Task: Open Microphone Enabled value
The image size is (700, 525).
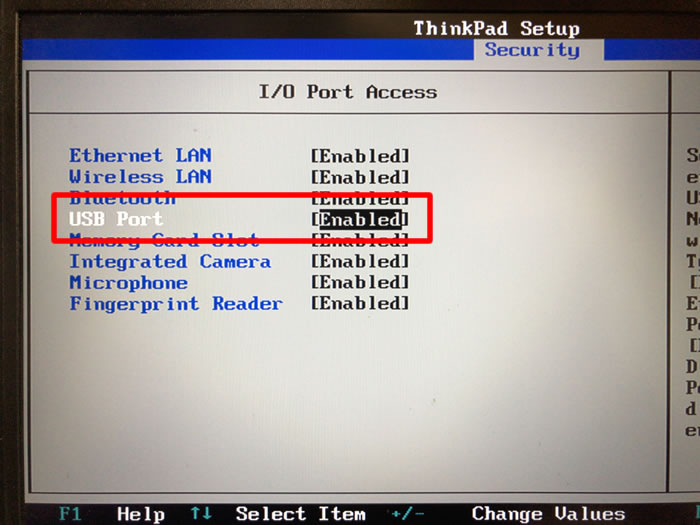Action: [x=360, y=283]
